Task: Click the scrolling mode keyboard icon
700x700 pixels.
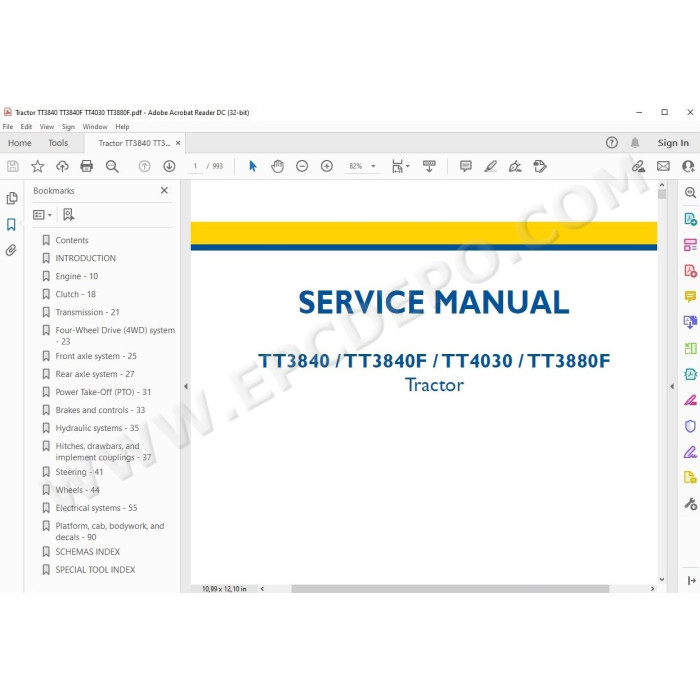Action: 429,167
